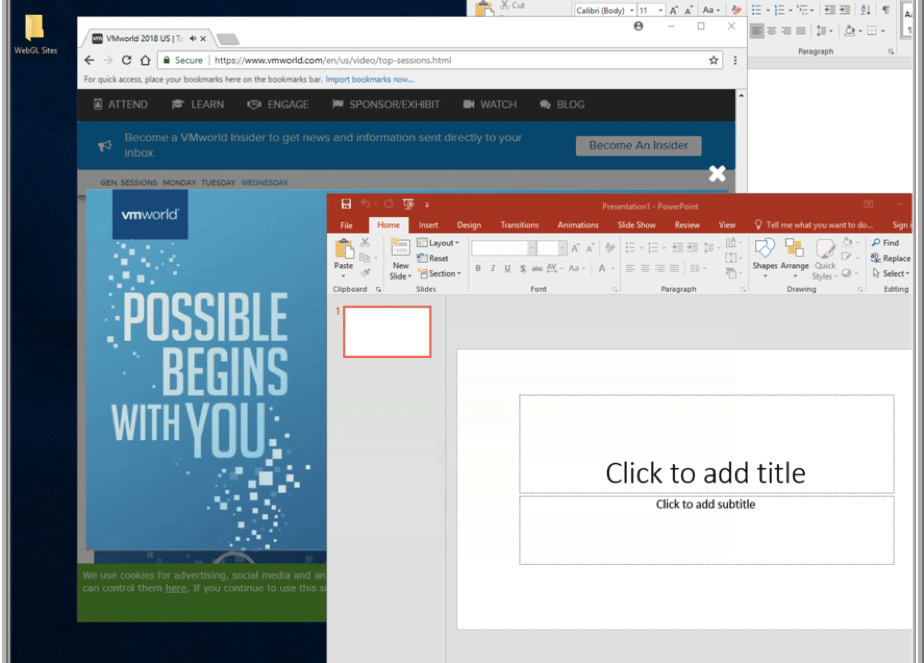This screenshot has height=663, width=924.
Task: Reset the slide layout in PowerPoint
Action: tap(433, 258)
